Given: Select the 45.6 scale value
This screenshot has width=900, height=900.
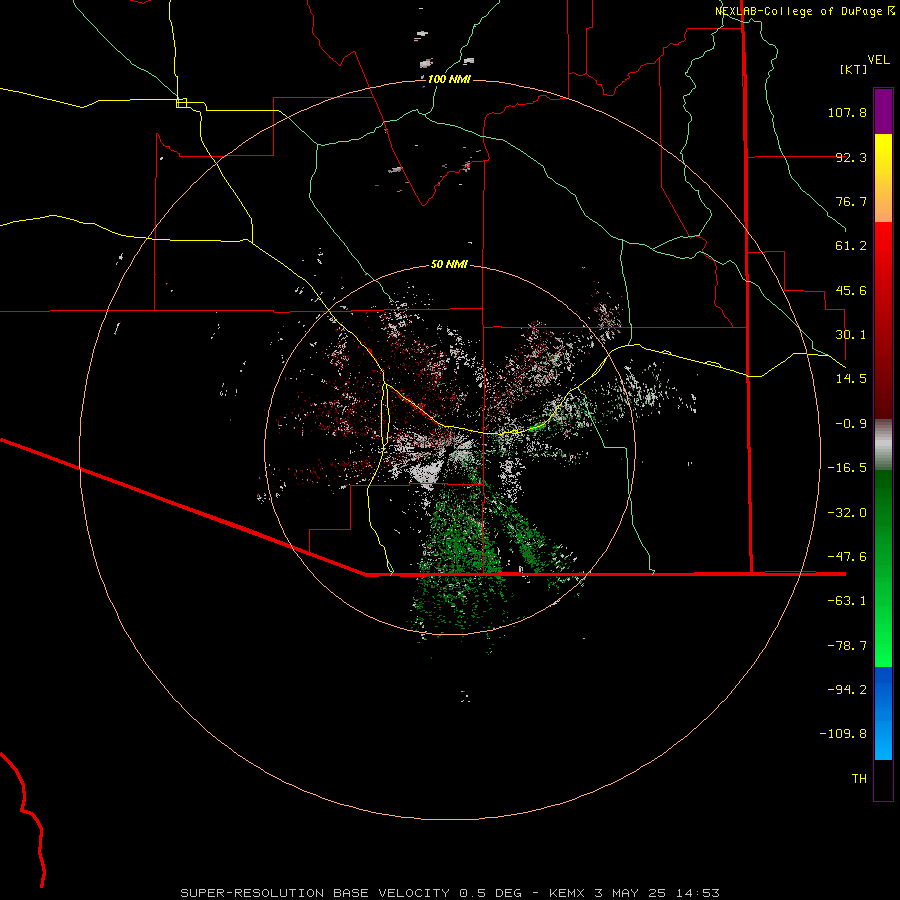Looking at the screenshot, I should click(851, 290).
